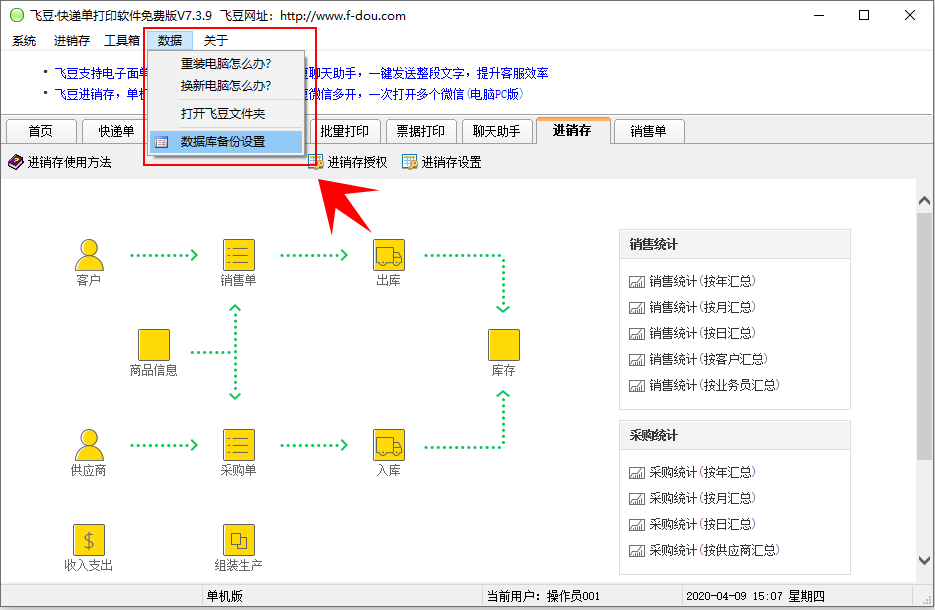Click the 商品信息 product info icon
935x610 pixels.
(154, 345)
